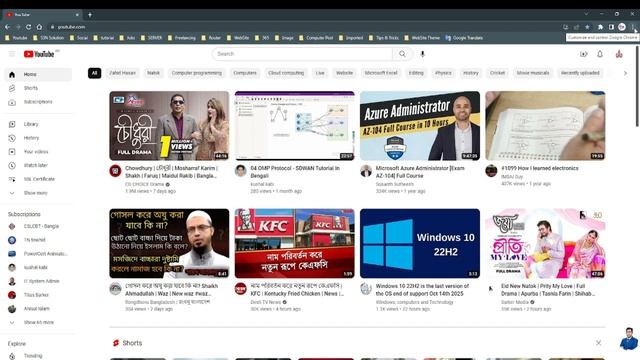Screen dimensions: 640x360
Task: Open a new browser tab
Action: point(90,15)
